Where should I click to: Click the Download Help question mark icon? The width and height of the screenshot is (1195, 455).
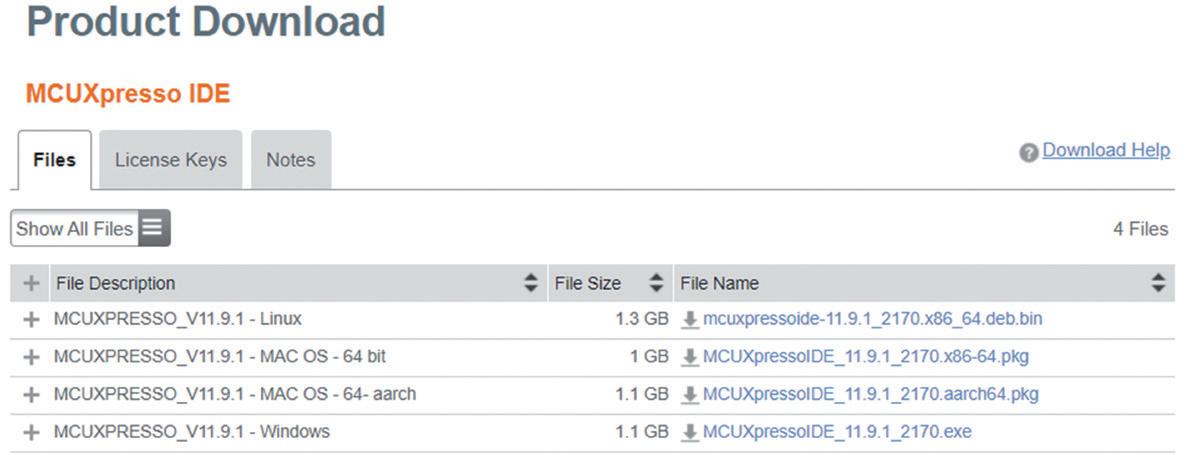(1028, 153)
